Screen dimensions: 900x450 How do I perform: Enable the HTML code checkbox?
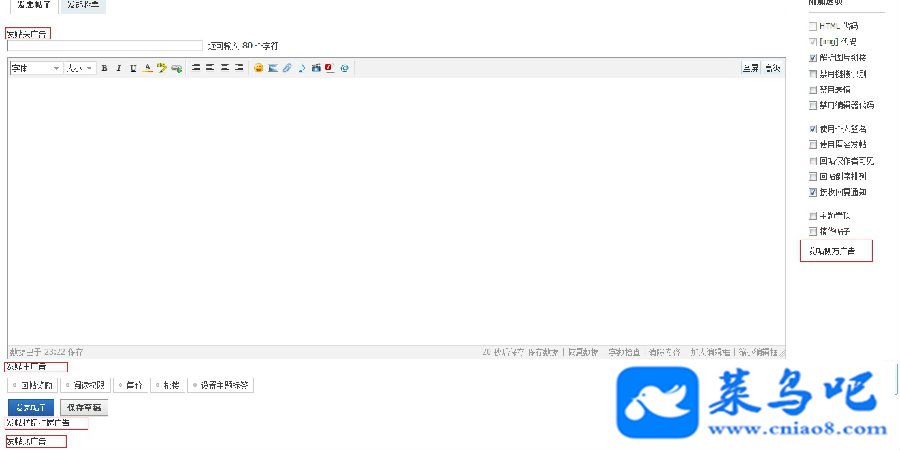click(812, 26)
